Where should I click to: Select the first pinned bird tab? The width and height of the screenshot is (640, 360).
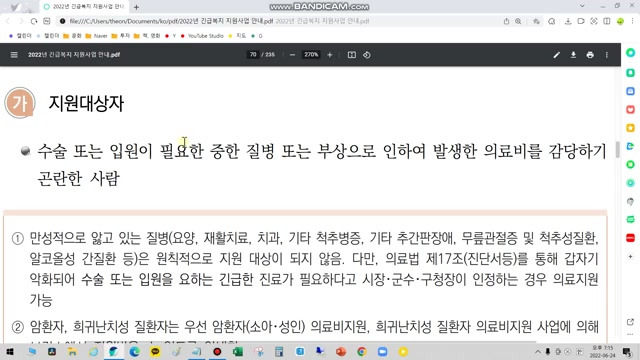pos(15,7)
